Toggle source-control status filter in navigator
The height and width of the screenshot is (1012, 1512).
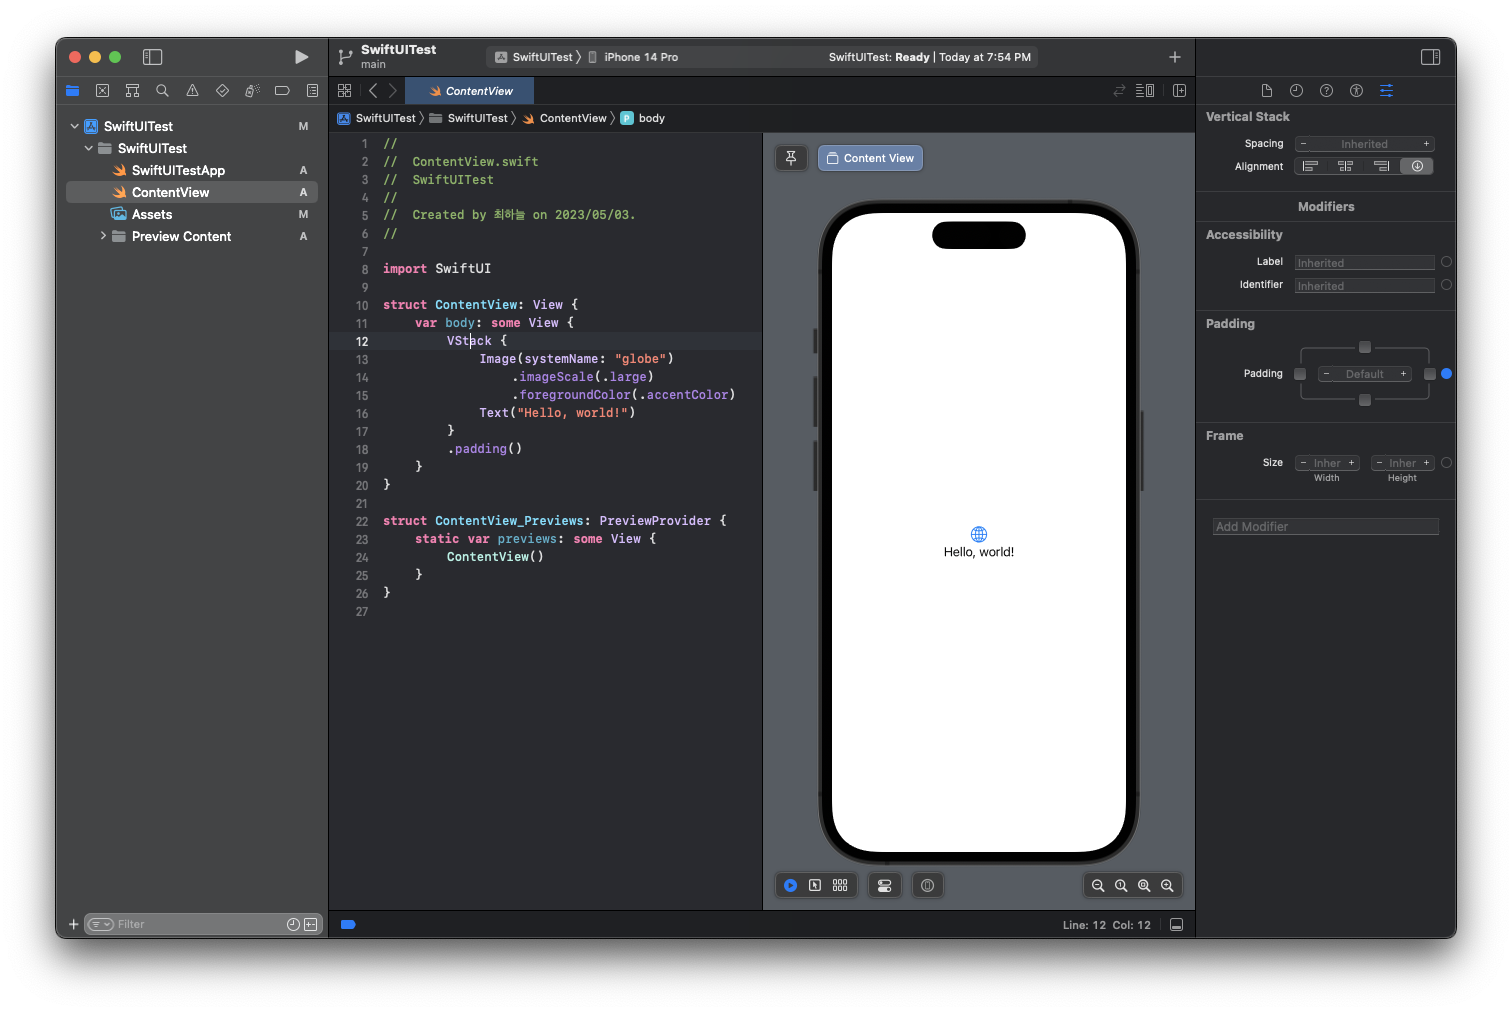[x=311, y=924]
